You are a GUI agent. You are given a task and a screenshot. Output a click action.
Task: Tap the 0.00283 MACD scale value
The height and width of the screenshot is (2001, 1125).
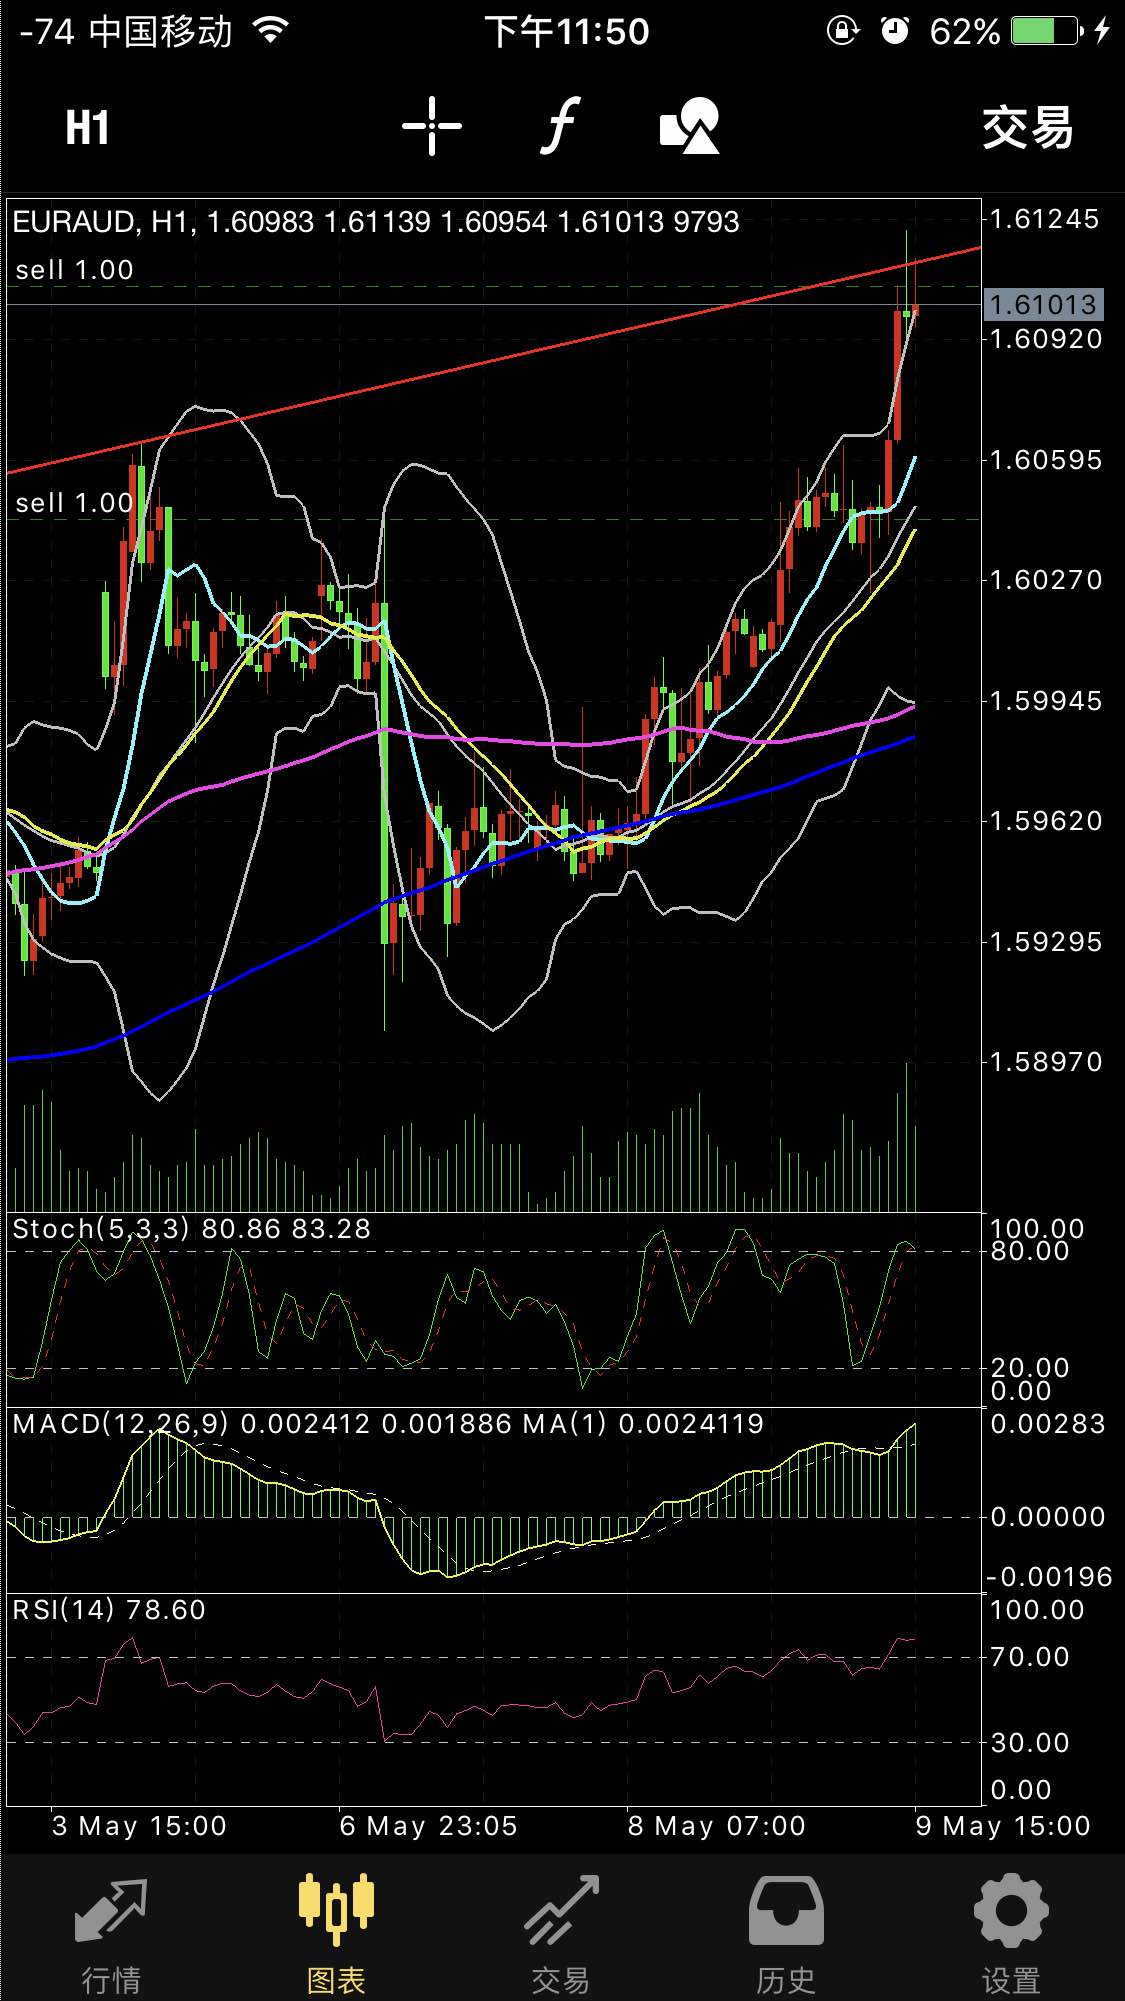point(1048,1424)
